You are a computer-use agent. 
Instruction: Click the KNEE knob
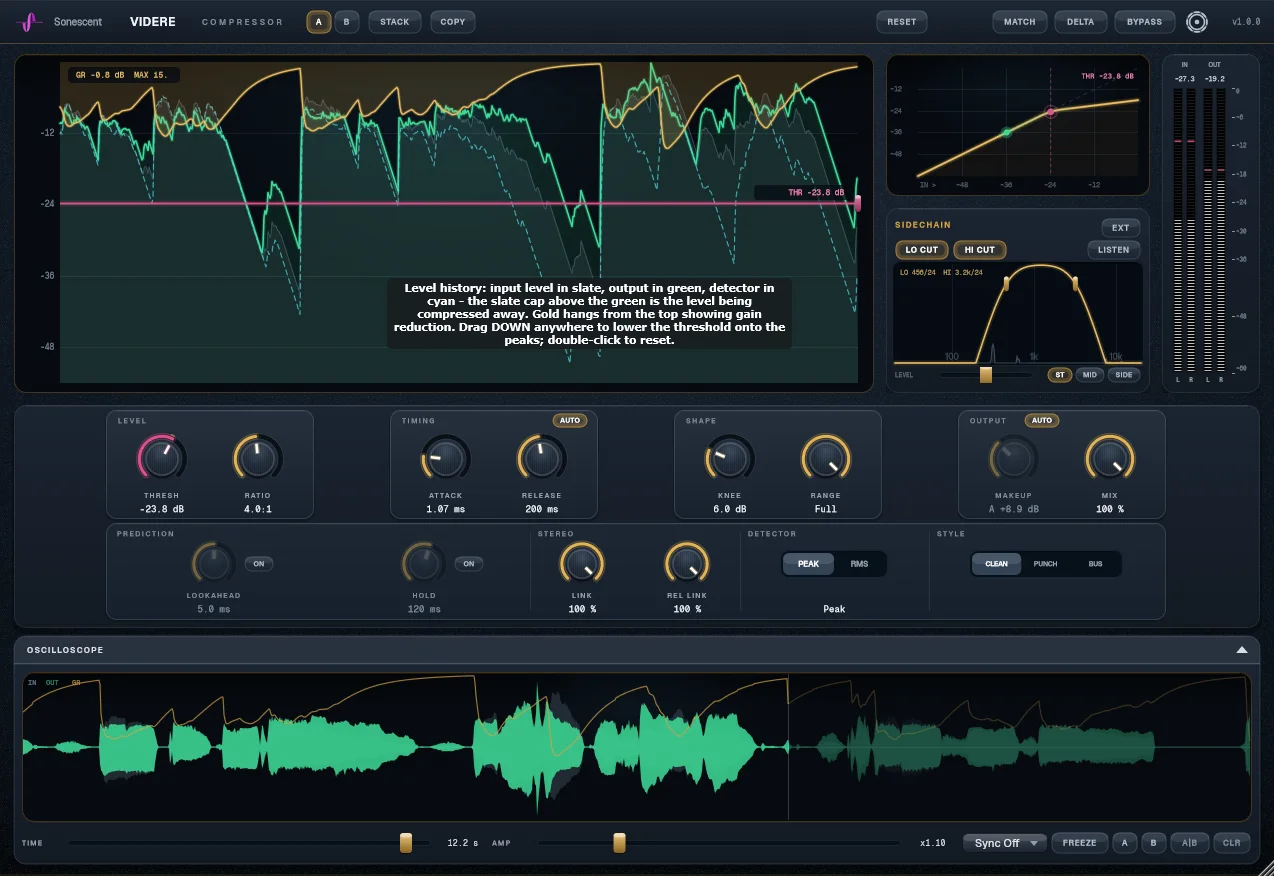(729, 458)
